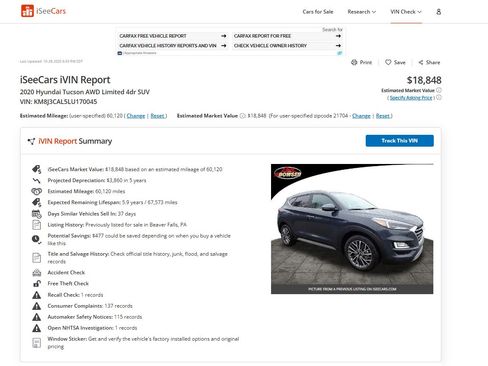Click the Expected Remaining Lifespan icon

pos(37,202)
